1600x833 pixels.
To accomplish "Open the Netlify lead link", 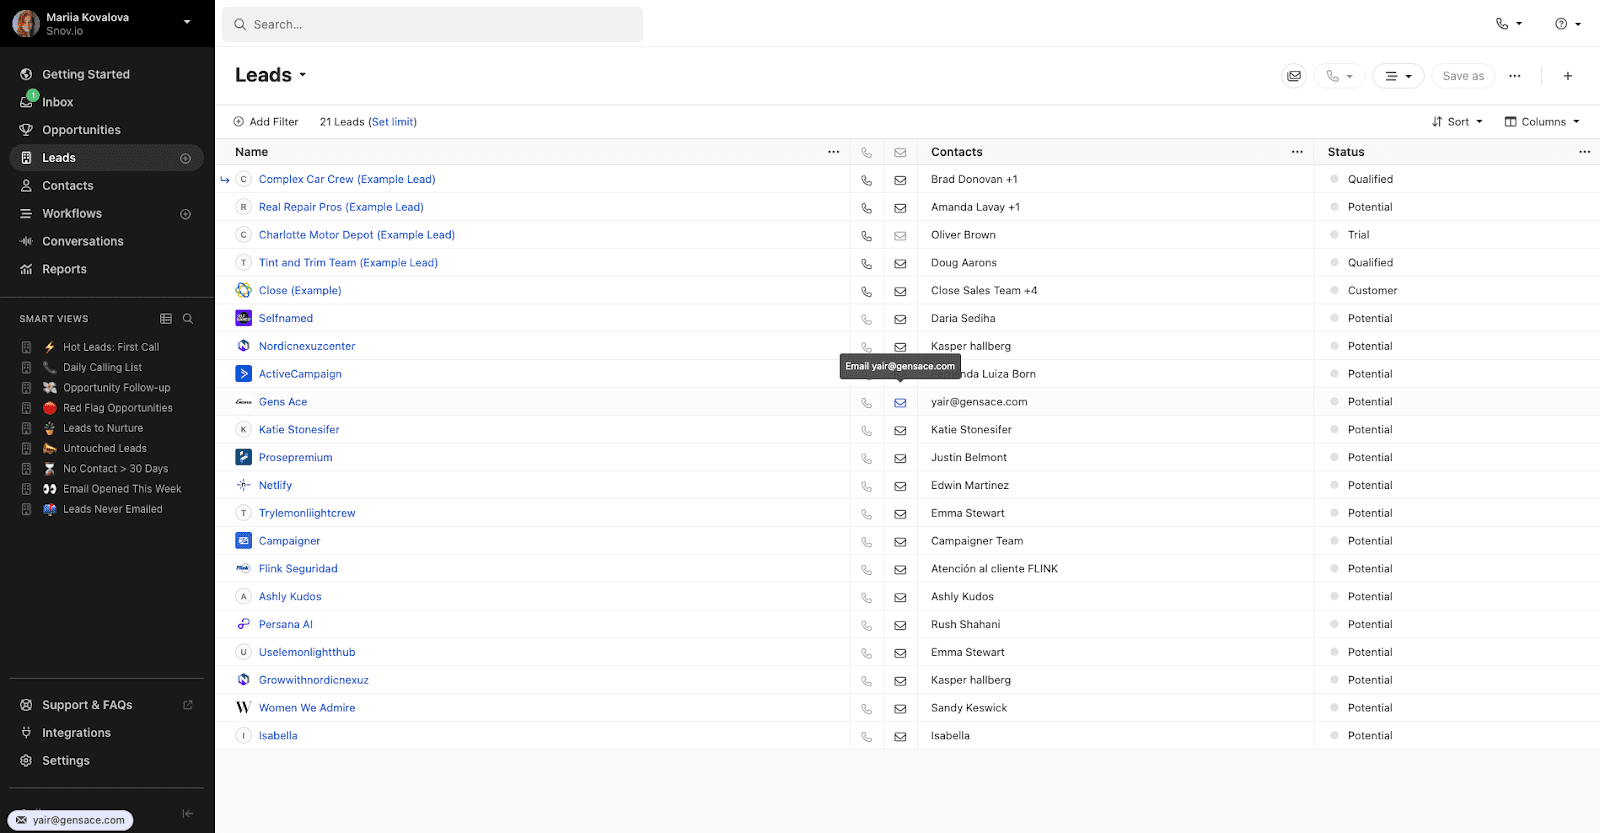I will pos(275,485).
